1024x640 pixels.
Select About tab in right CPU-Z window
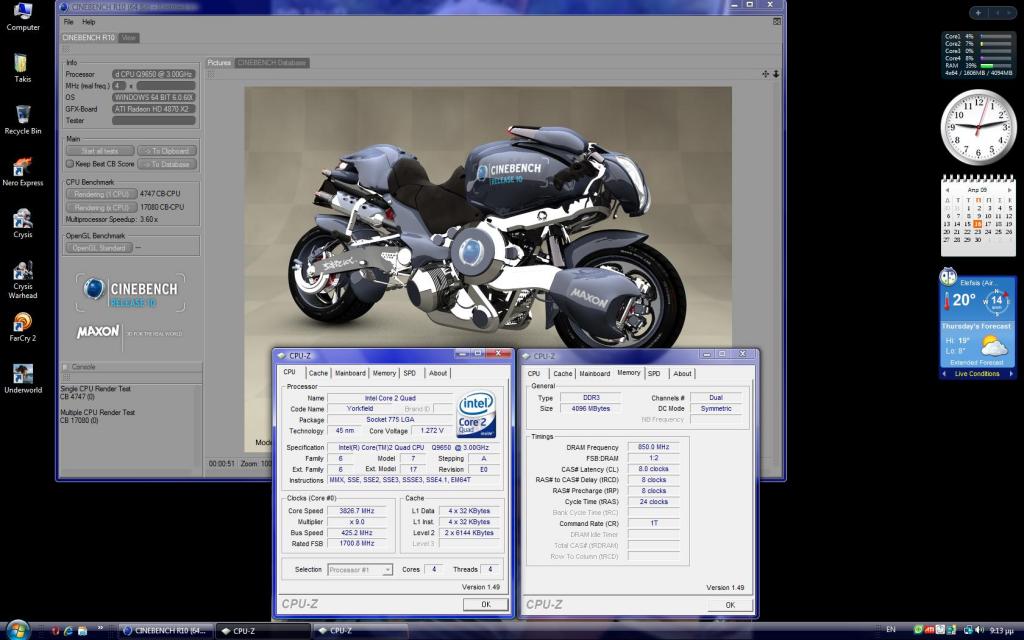pyautogui.click(x=682, y=374)
